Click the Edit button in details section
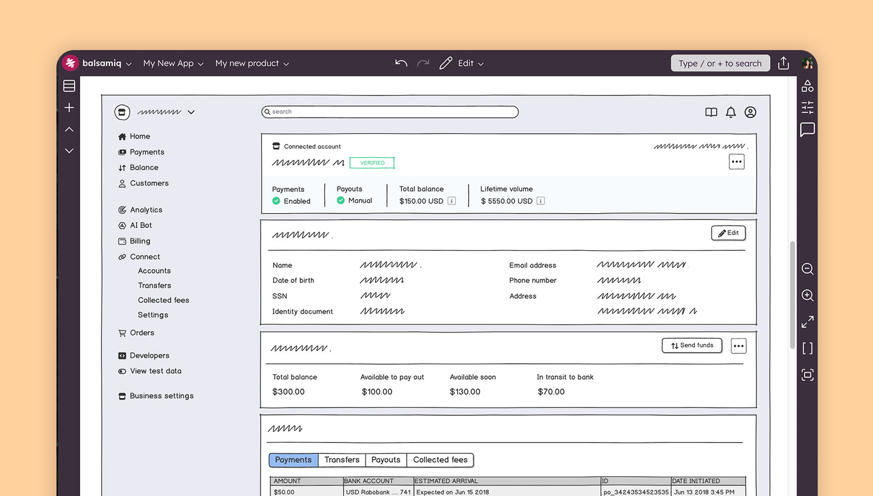 tap(728, 233)
